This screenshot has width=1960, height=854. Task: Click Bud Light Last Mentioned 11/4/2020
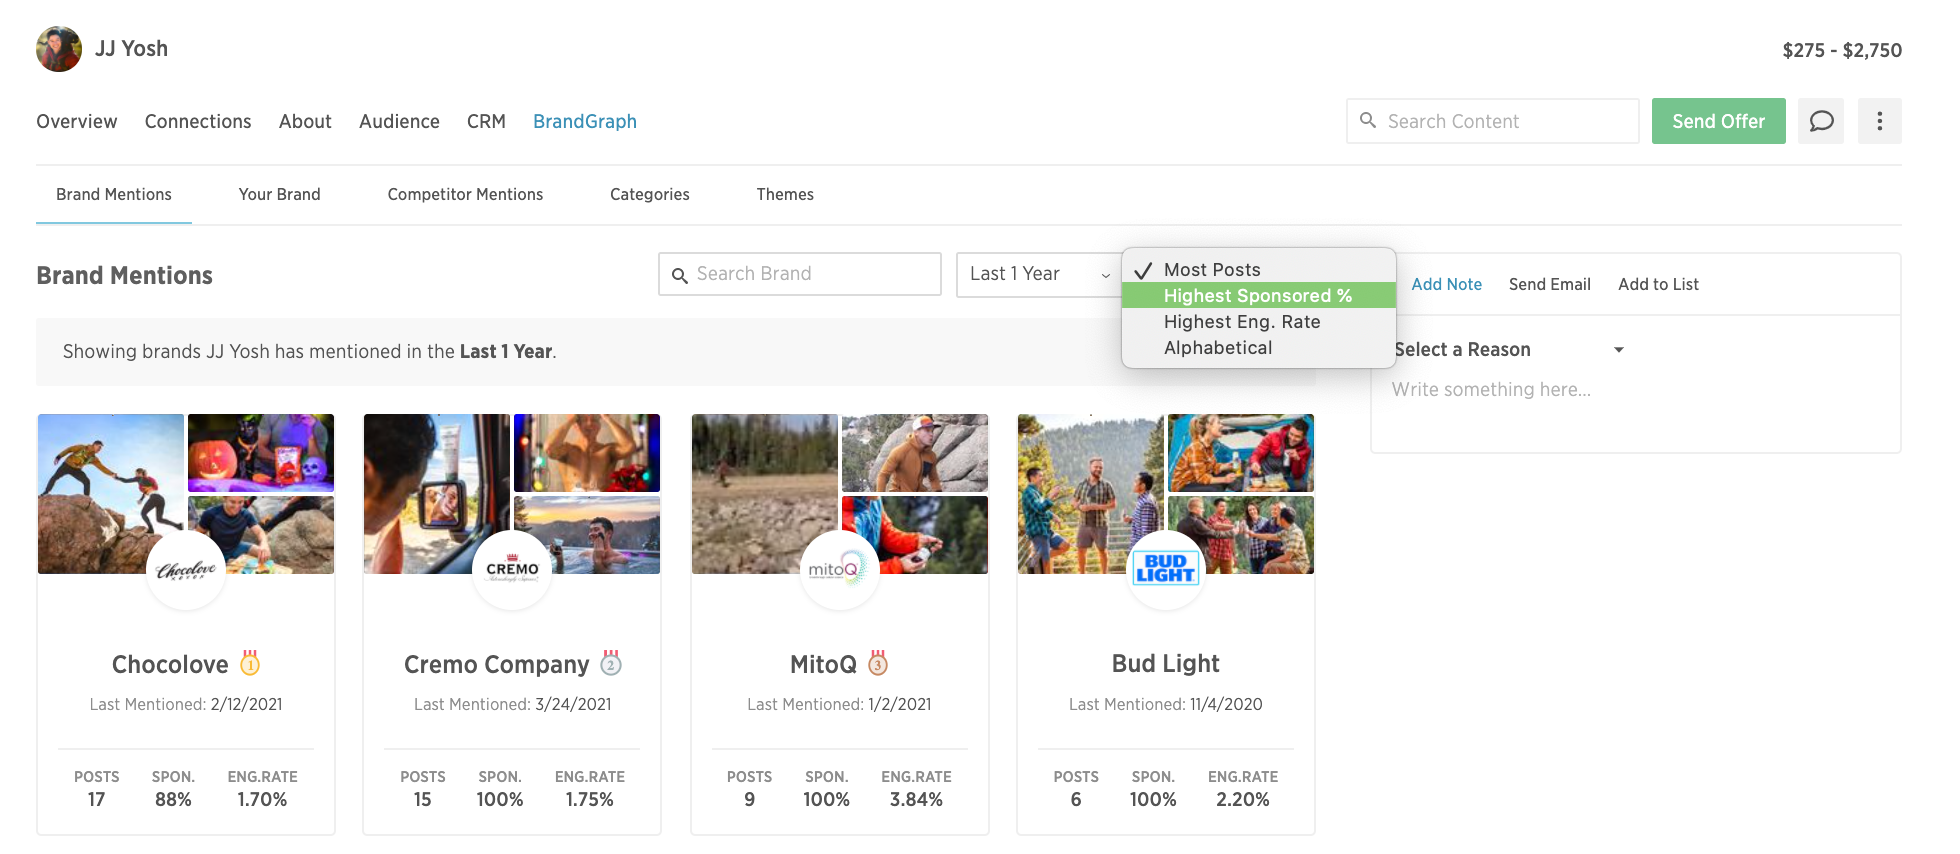pos(1166,704)
